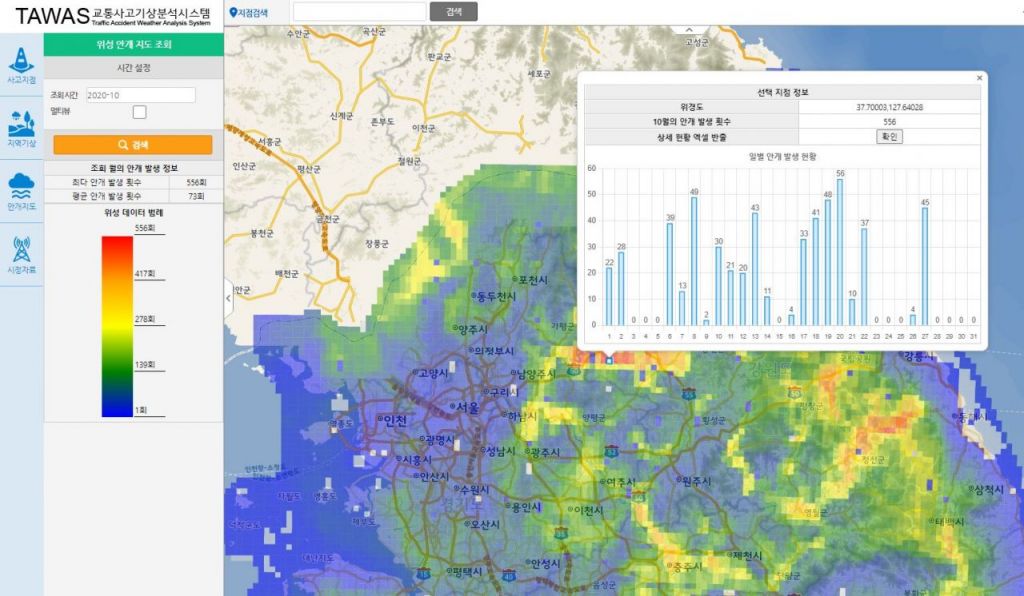Click the gray 검색 button in top bar
1024x596 pixels.
pyautogui.click(x=453, y=12)
